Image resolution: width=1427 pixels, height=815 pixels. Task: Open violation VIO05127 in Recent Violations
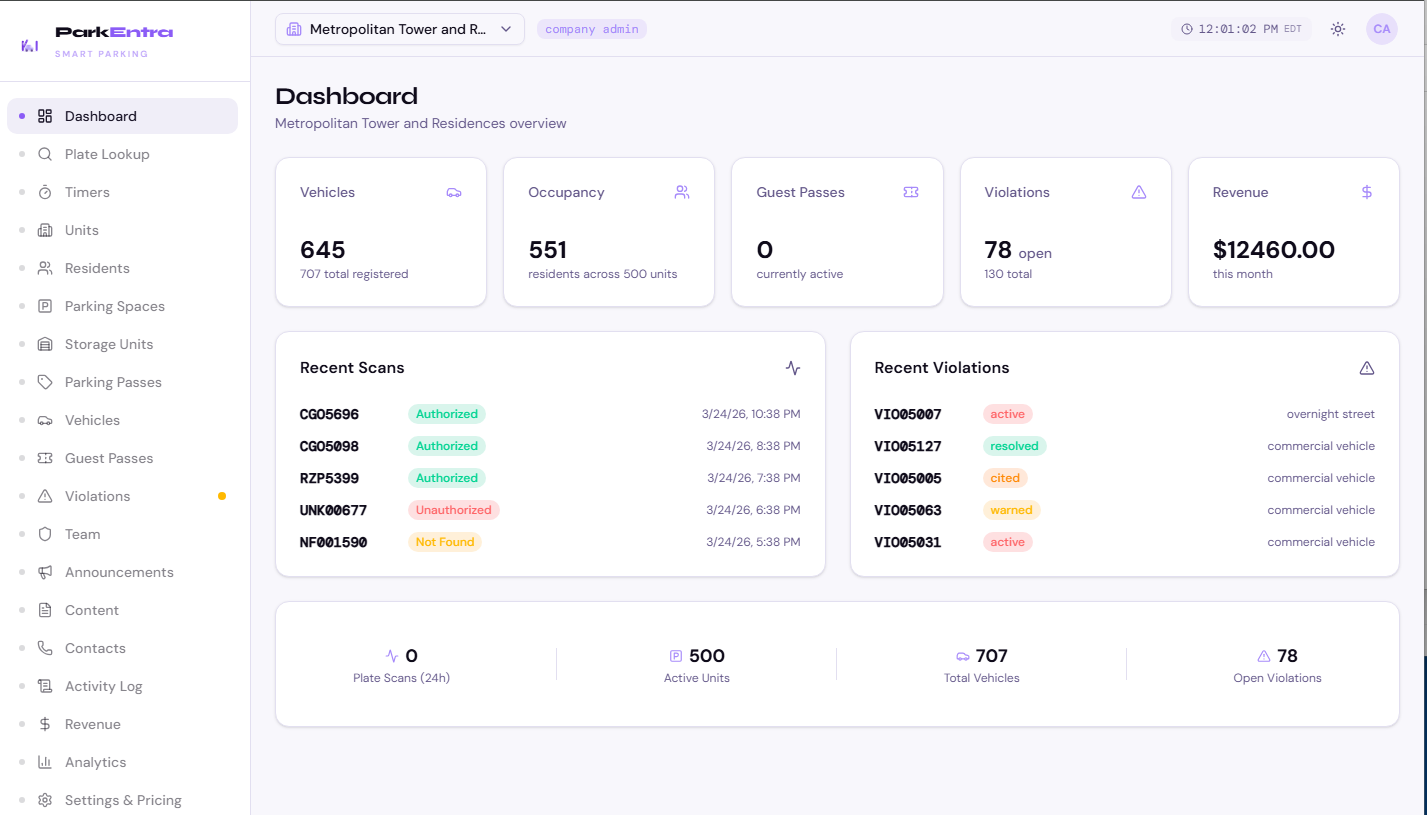[x=907, y=446]
